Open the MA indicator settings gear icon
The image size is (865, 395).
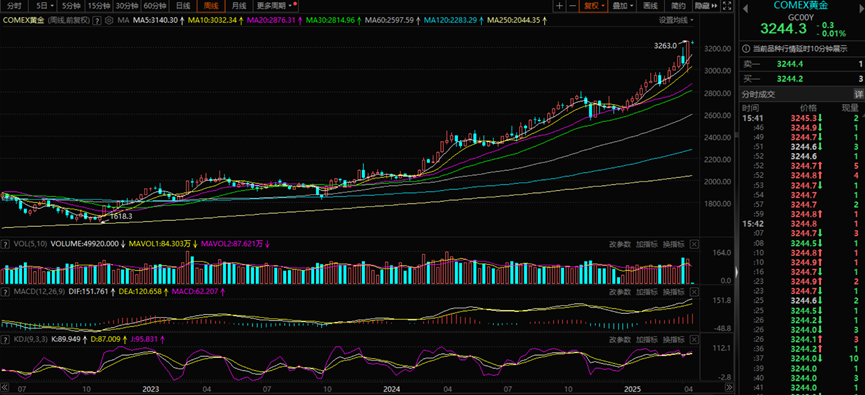pyautogui.click(x=109, y=20)
